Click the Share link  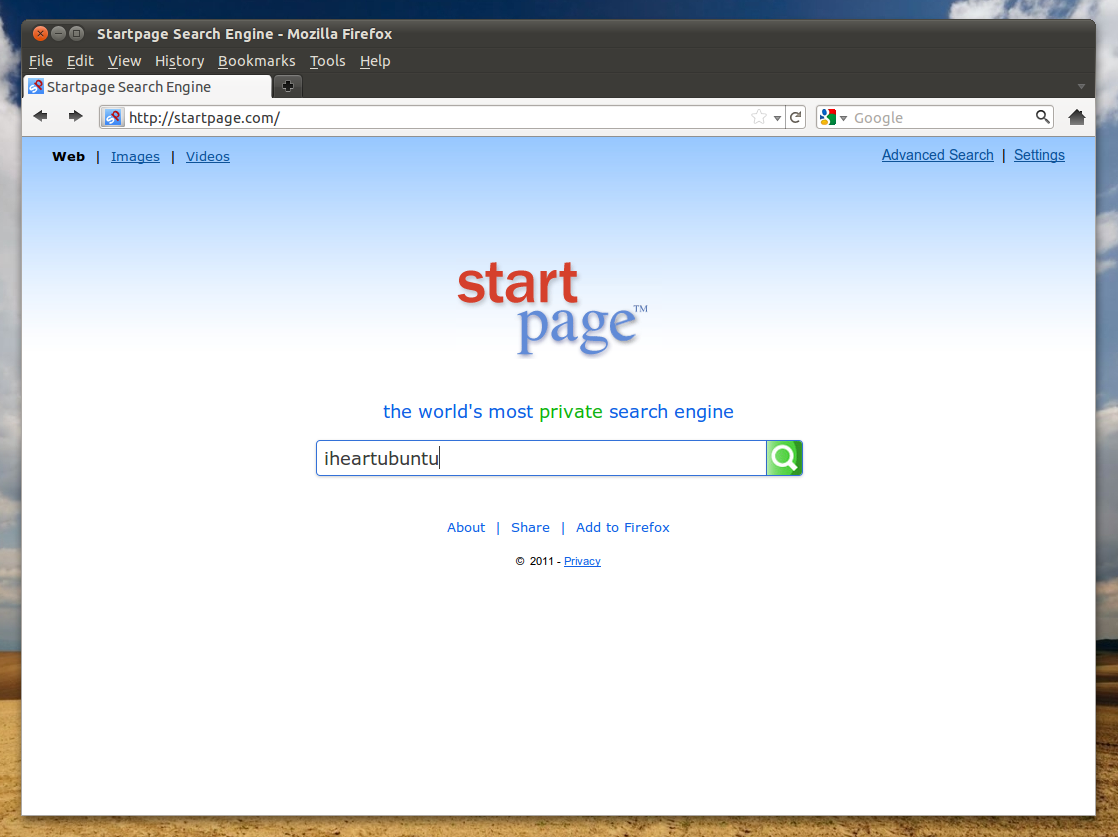[530, 528]
